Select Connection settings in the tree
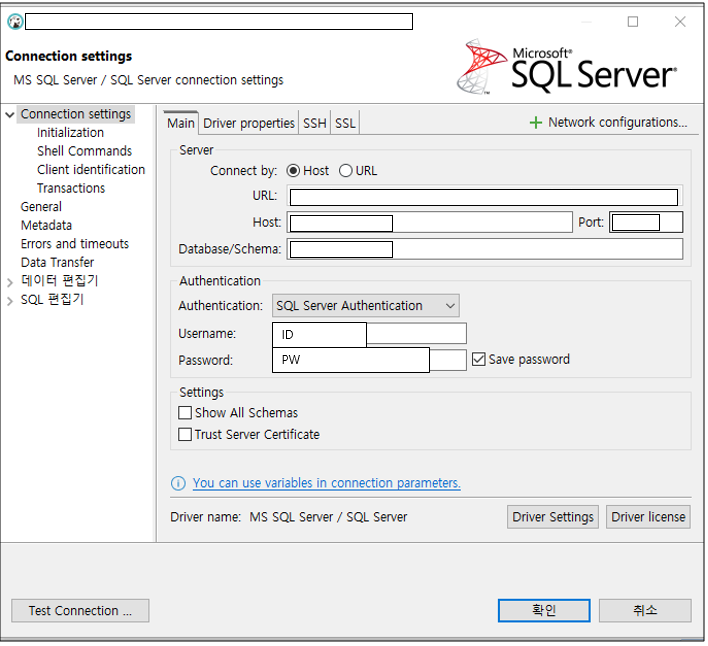 pyautogui.click(x=76, y=114)
